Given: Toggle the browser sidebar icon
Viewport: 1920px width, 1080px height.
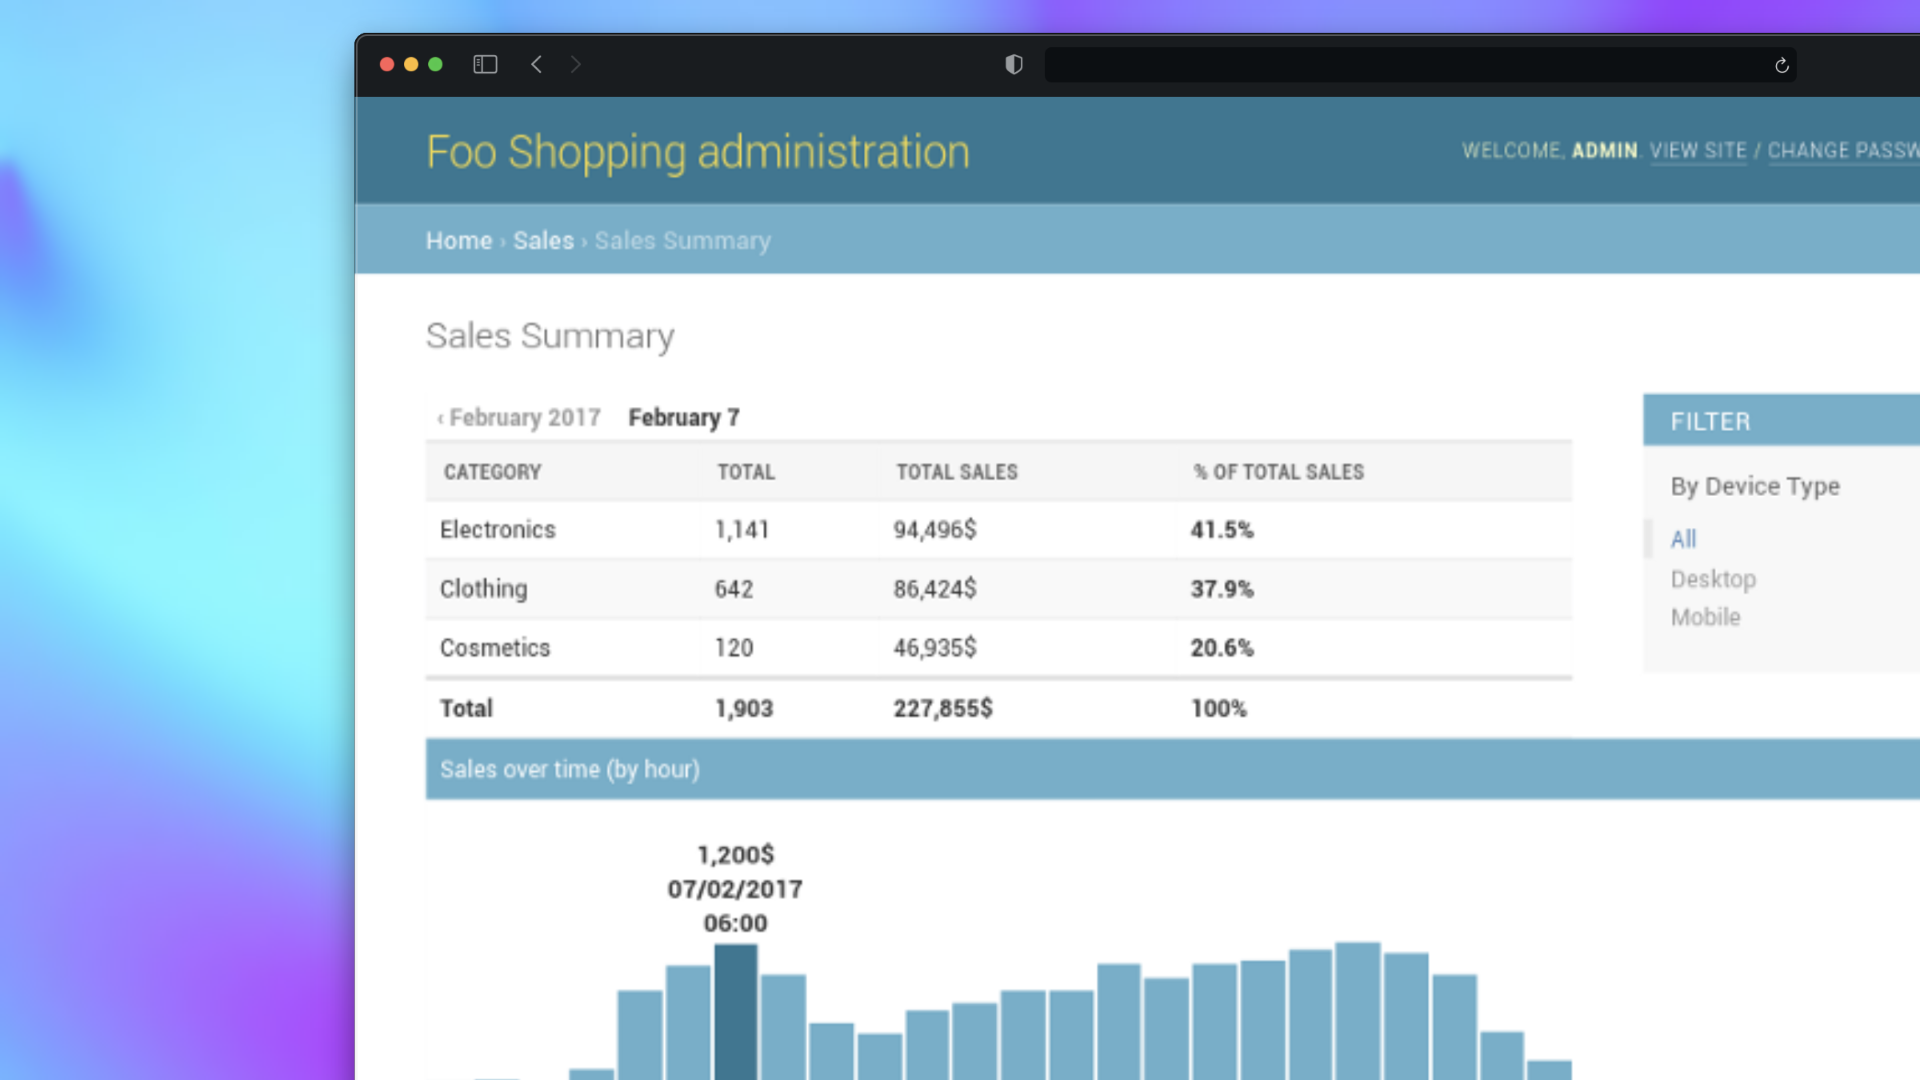Looking at the screenshot, I should [485, 65].
